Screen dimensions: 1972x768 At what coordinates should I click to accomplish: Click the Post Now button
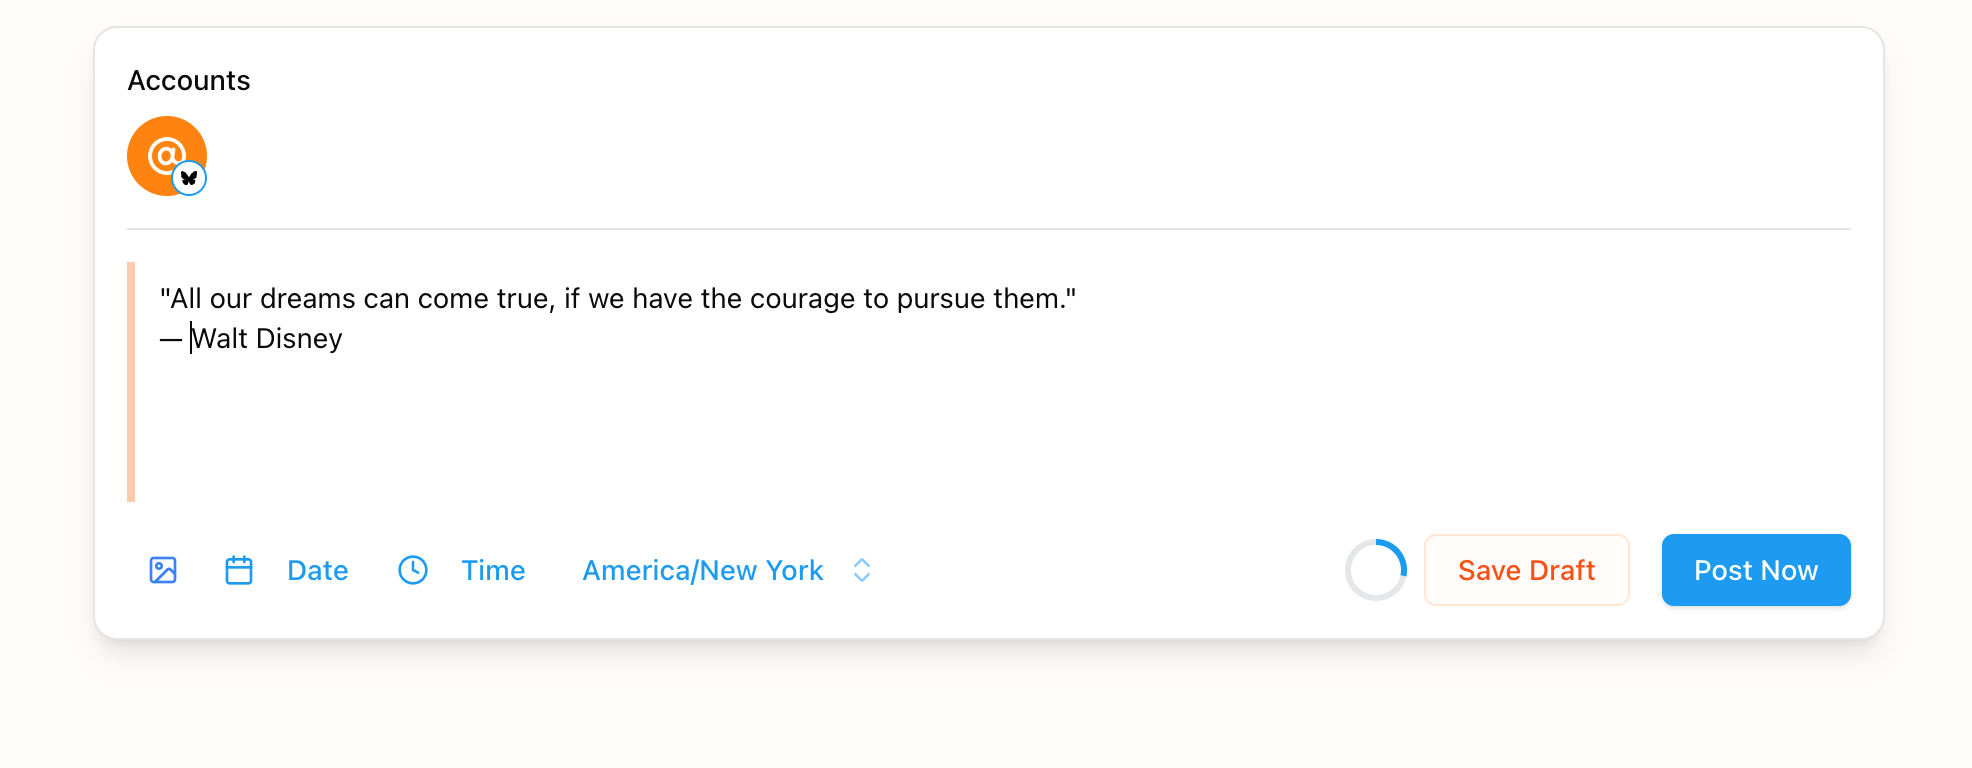point(1755,570)
